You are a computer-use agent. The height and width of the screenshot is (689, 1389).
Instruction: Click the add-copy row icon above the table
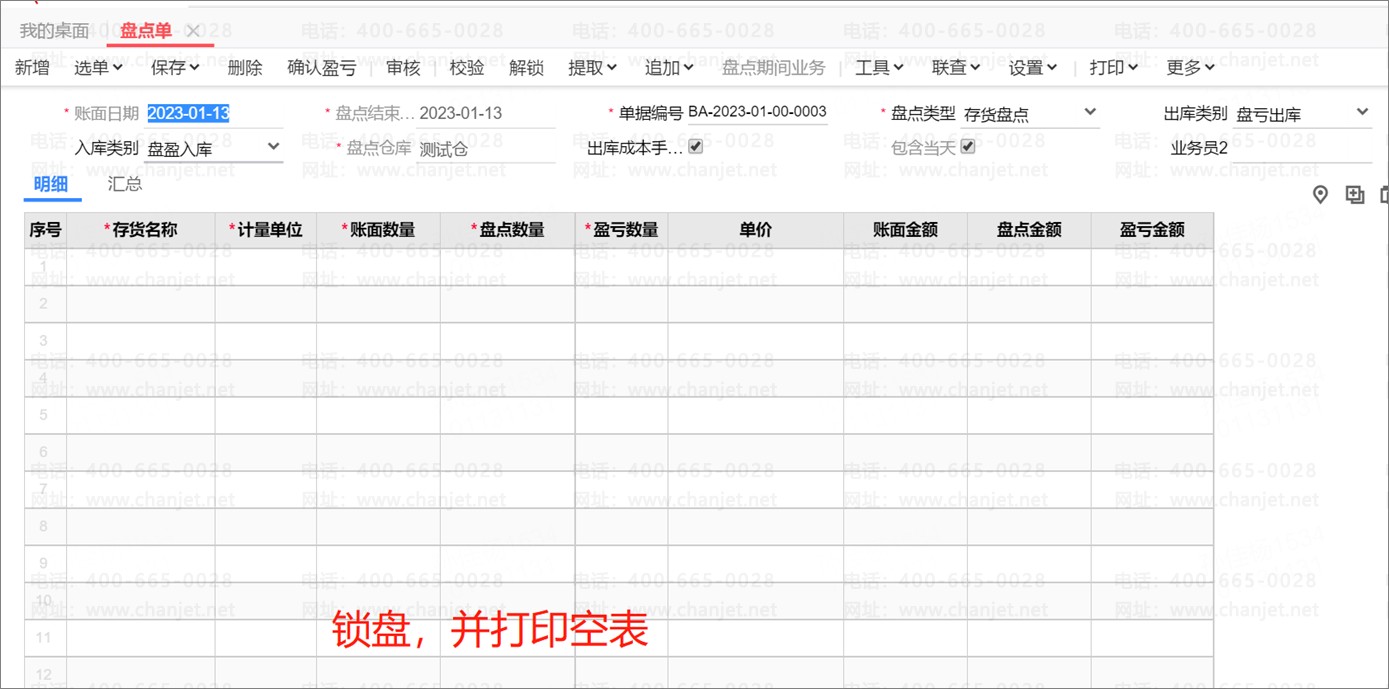pos(1355,195)
